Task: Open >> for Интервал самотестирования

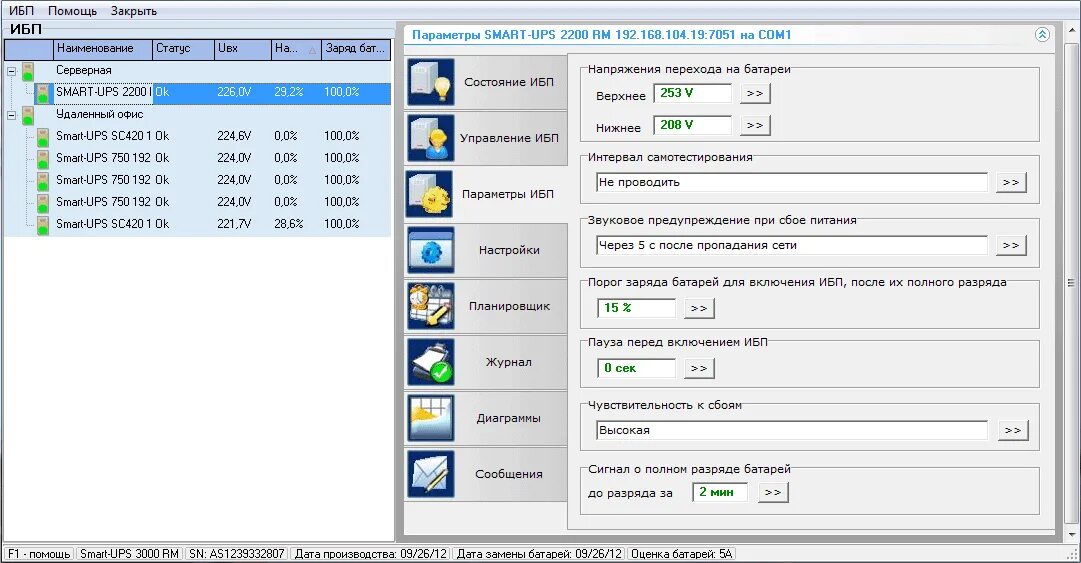Action: point(1011,182)
